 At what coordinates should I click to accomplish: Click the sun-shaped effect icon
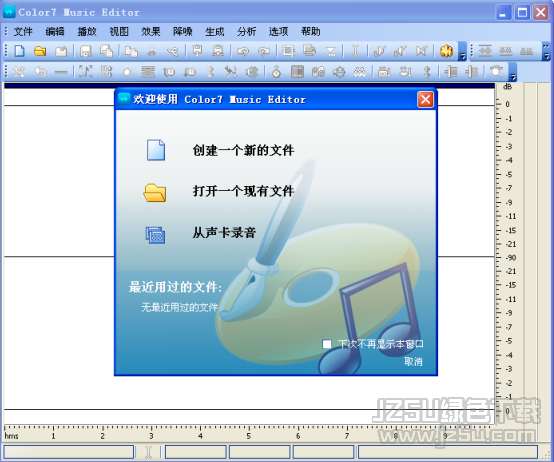pos(127,72)
